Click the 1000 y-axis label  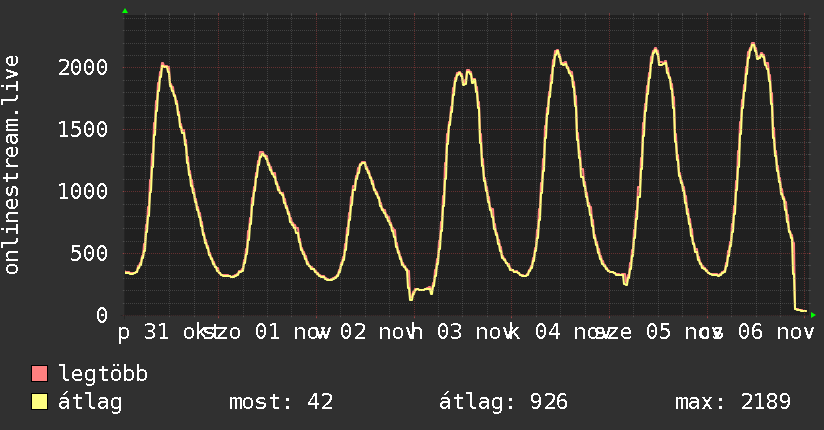(83, 191)
